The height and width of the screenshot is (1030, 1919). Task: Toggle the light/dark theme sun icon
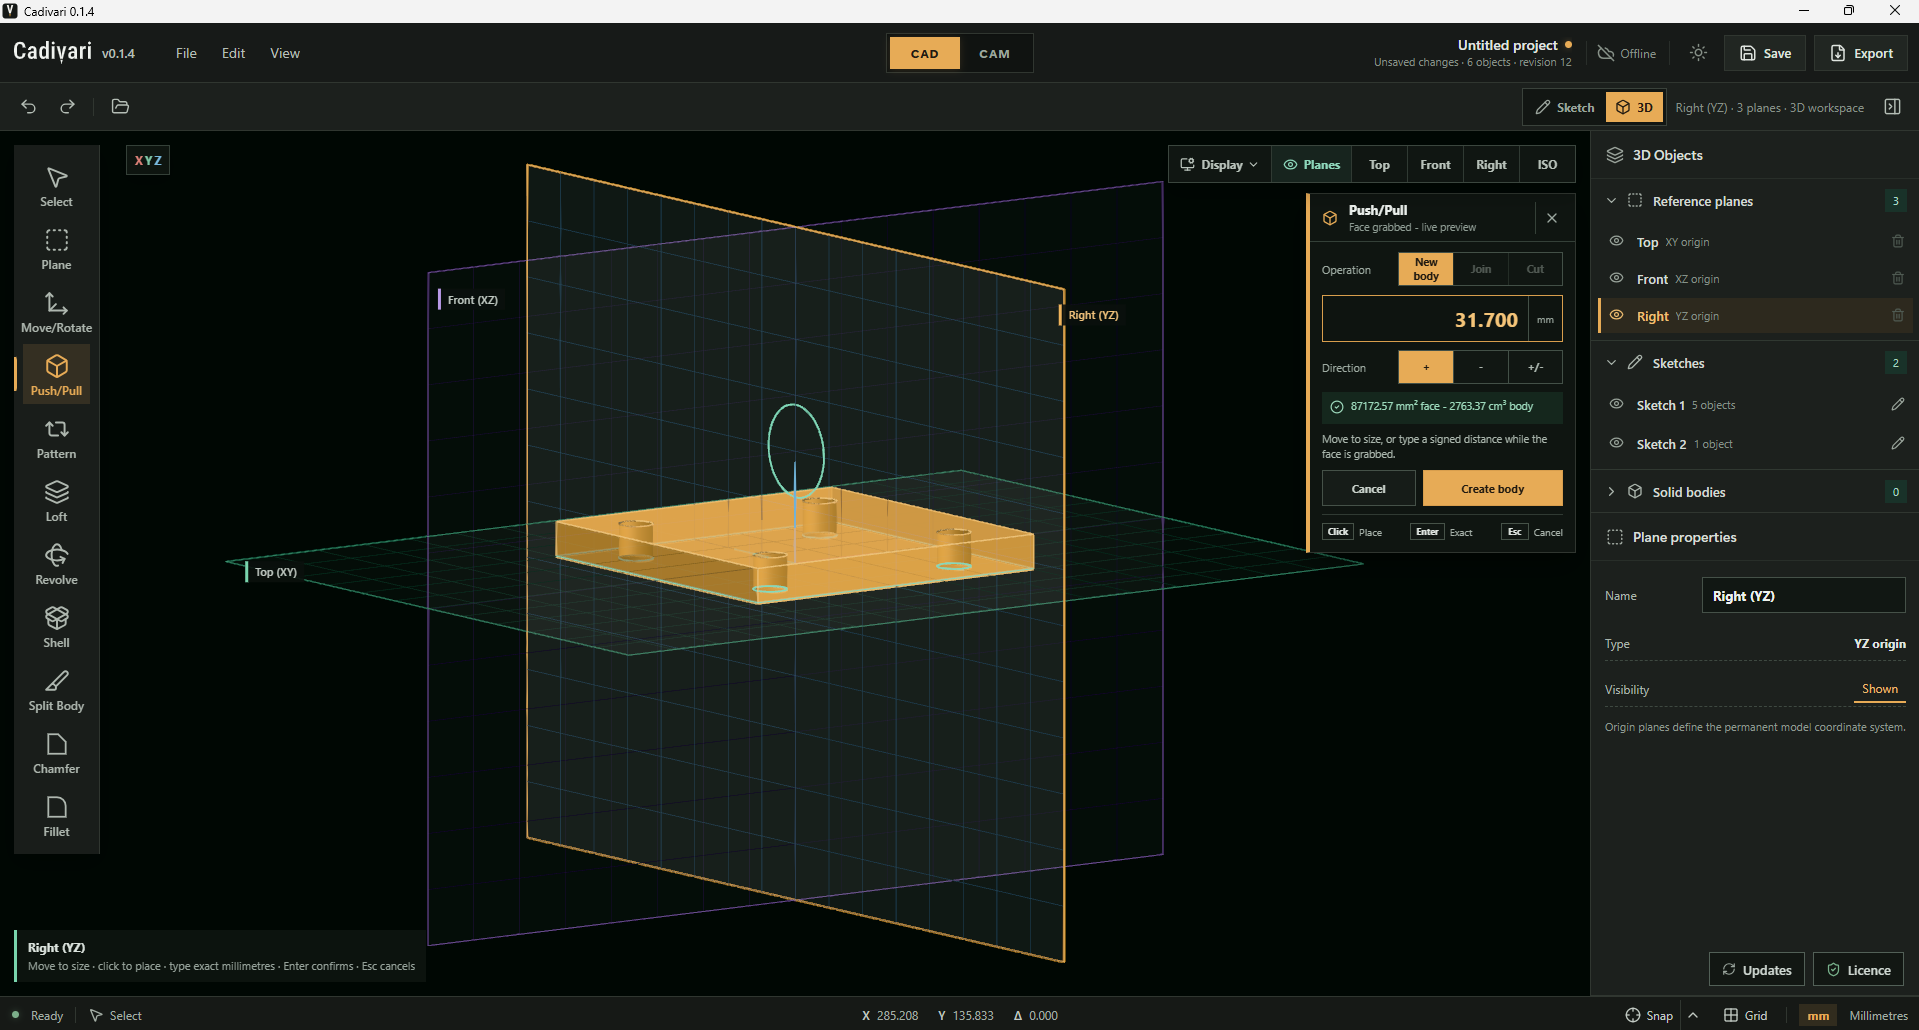(x=1698, y=53)
